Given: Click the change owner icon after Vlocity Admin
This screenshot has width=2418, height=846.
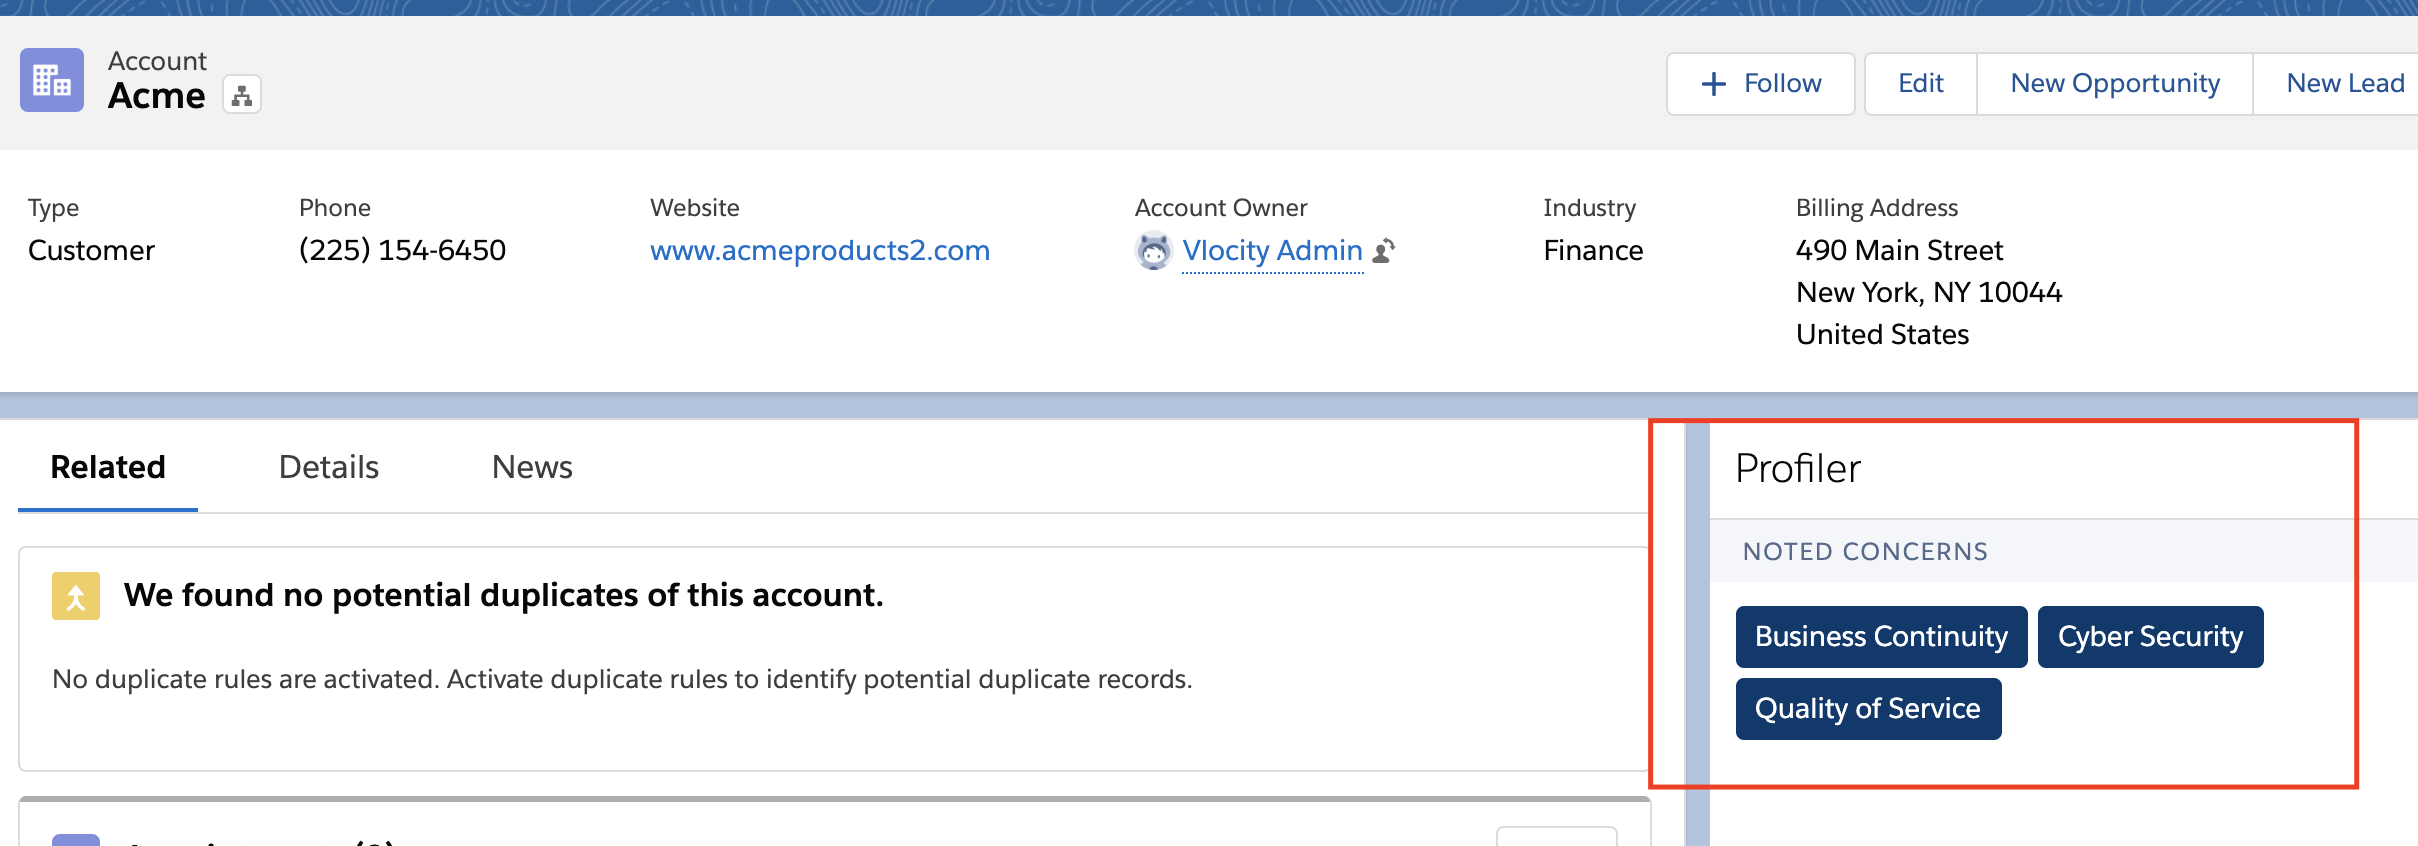Looking at the screenshot, I should (1384, 250).
